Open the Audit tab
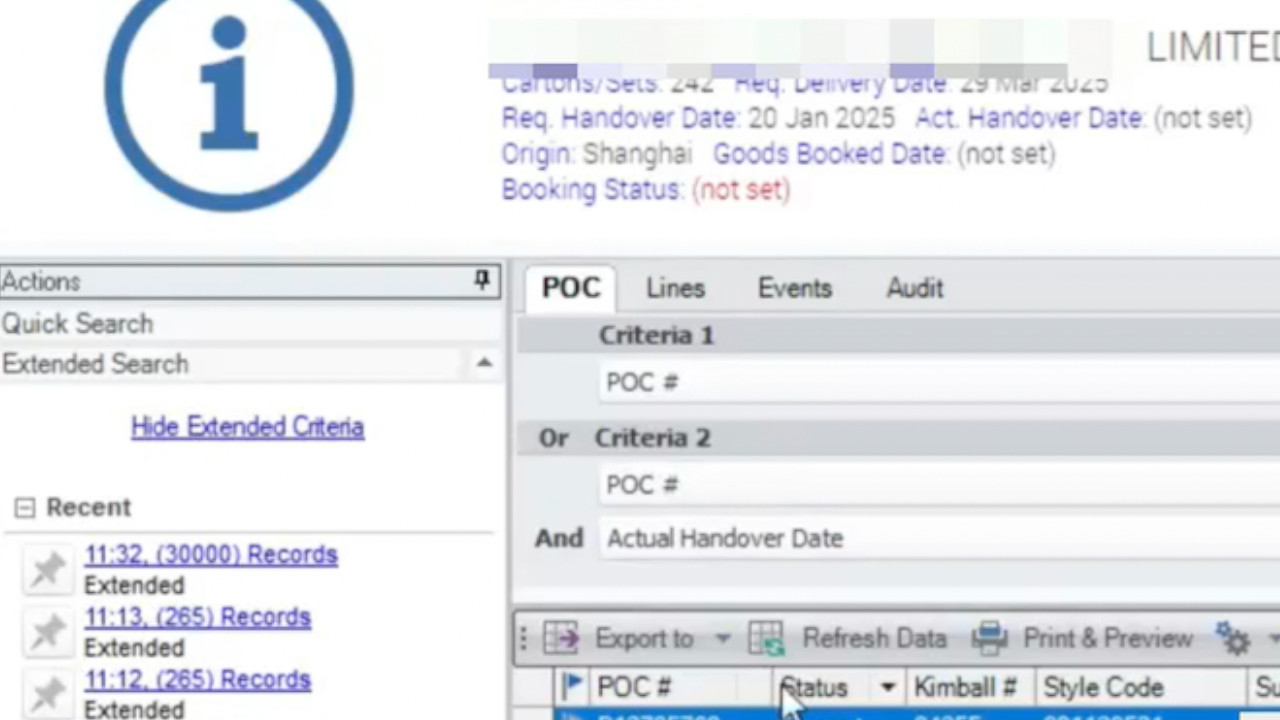 tap(914, 288)
